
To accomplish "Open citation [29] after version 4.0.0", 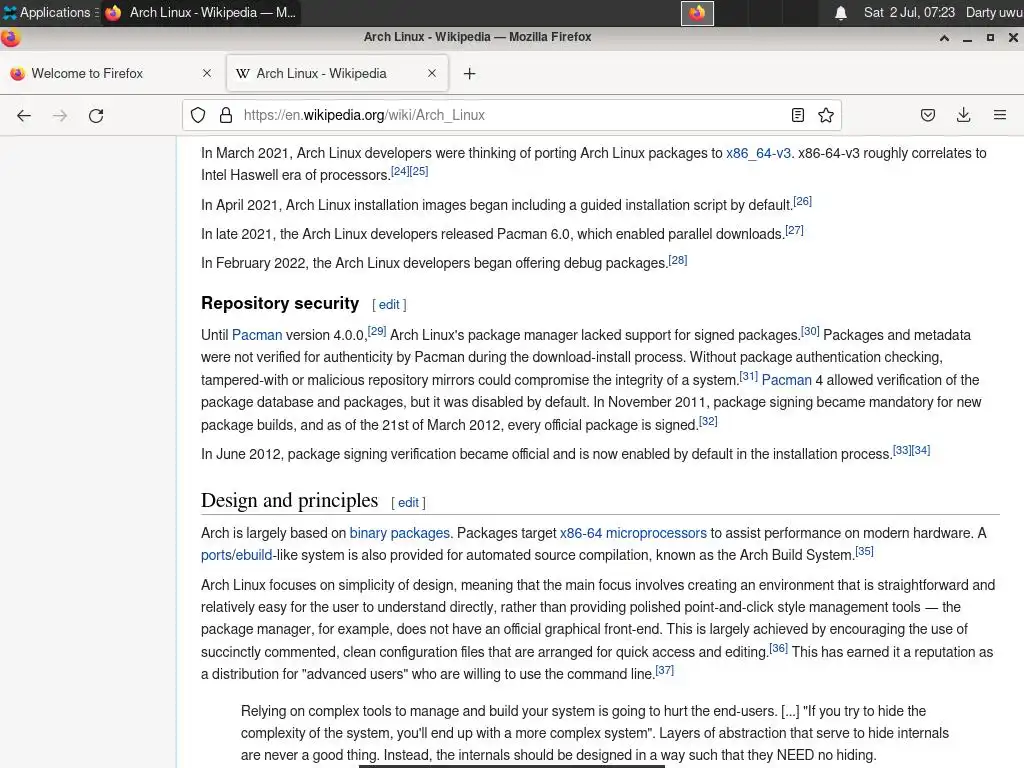I will (x=377, y=331).
